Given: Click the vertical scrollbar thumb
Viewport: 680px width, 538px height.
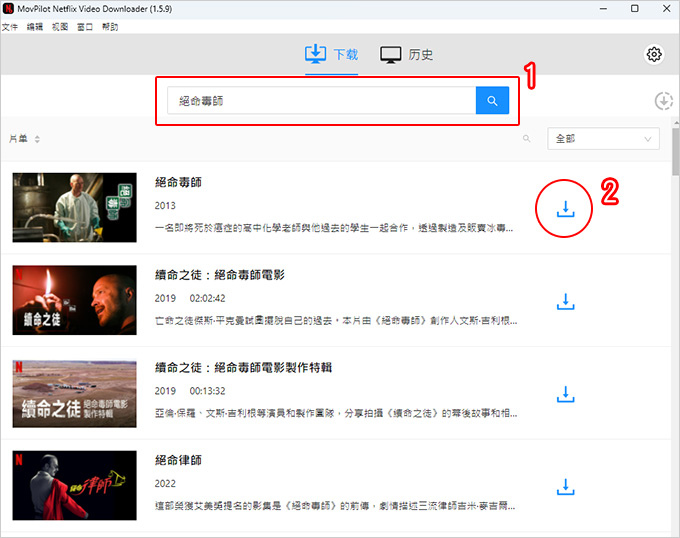Looking at the screenshot, I should [x=676, y=152].
